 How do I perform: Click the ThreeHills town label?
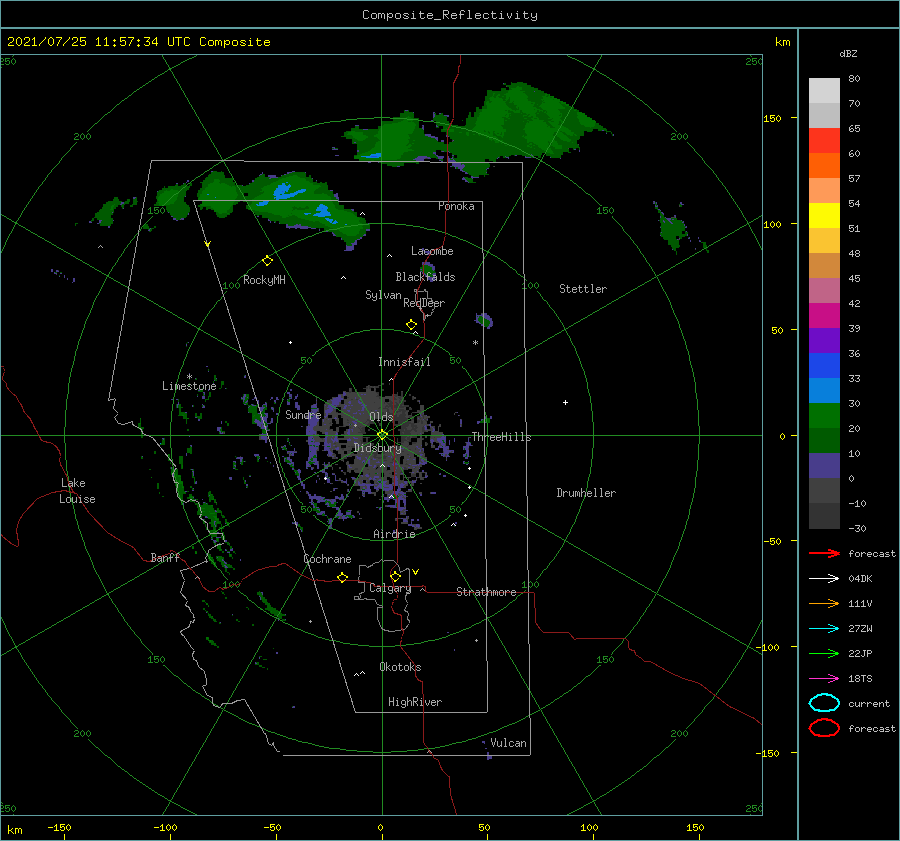point(501,437)
